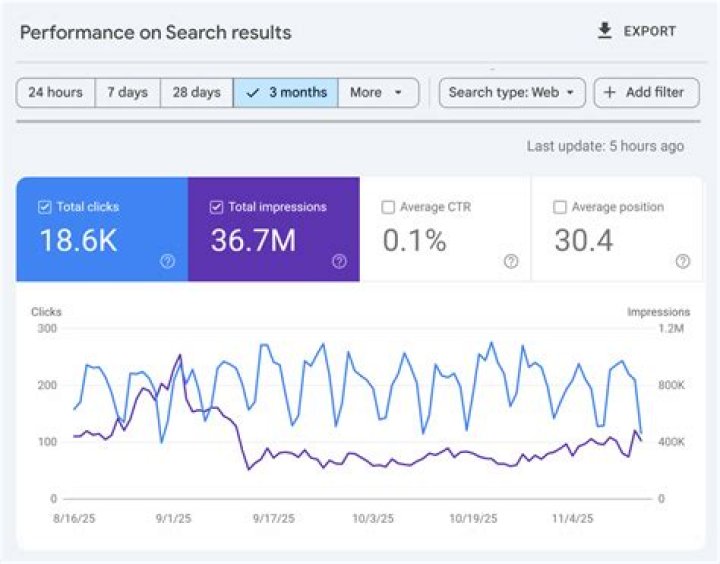
Task: Open help icon on Total impressions card
Action: 339,261
